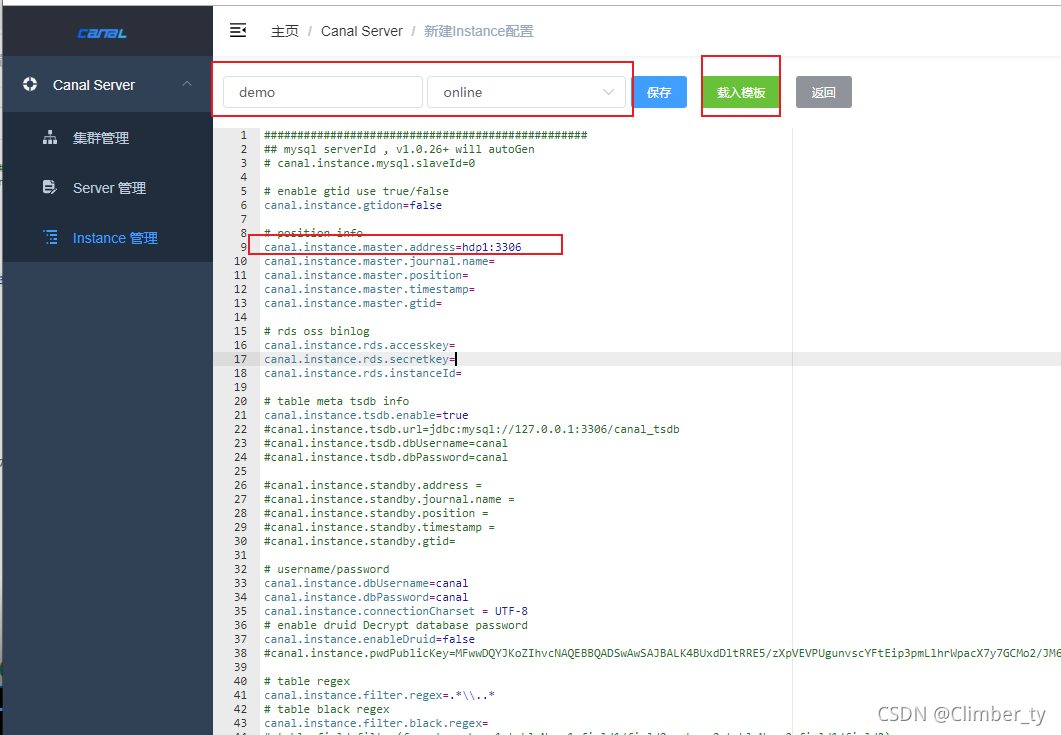Click line 'canal.instance.filter.black.regex='

pyautogui.click(x=376, y=723)
